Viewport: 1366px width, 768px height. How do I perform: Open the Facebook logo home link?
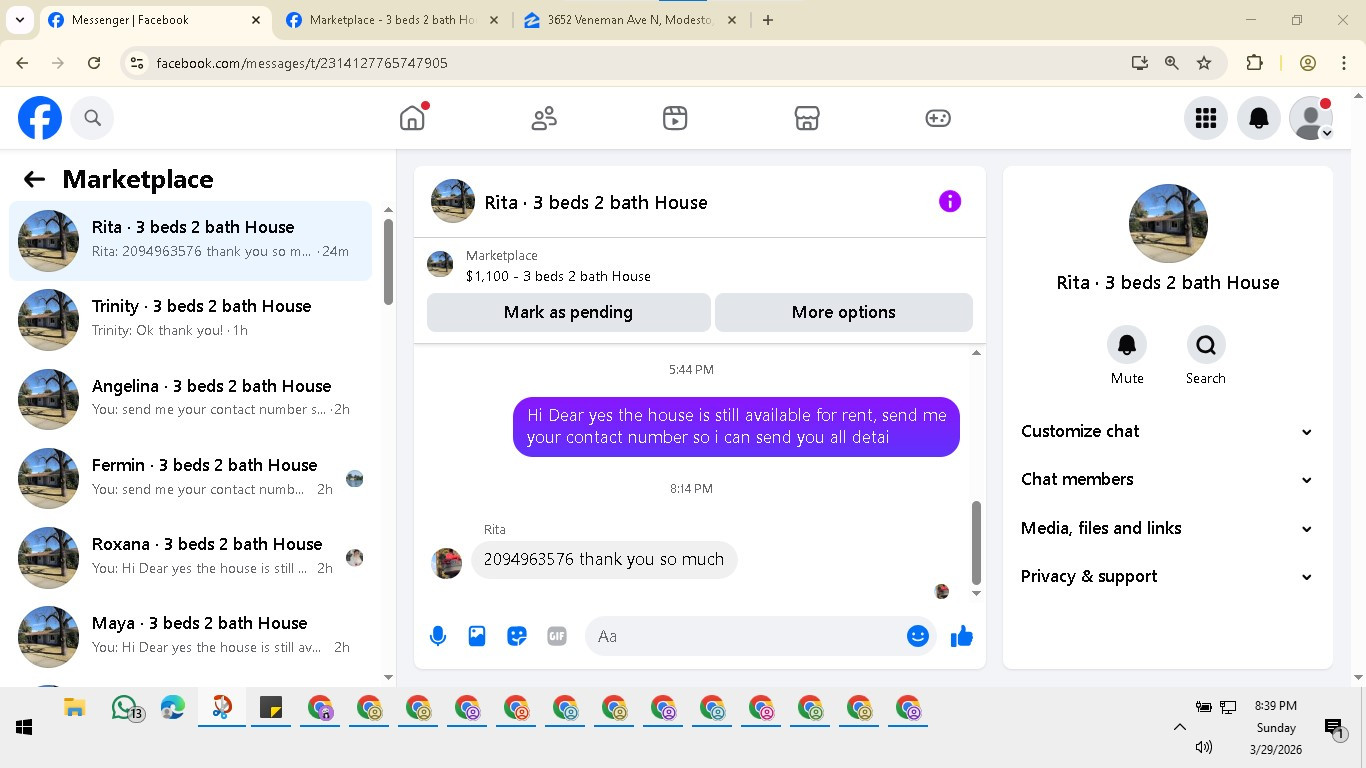[40, 118]
